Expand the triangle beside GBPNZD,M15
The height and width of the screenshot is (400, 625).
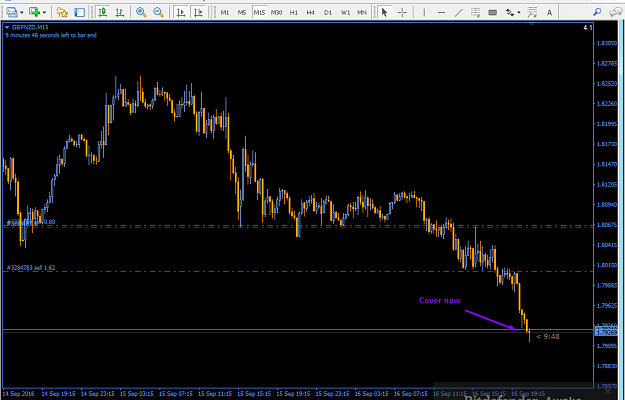(x=7, y=27)
